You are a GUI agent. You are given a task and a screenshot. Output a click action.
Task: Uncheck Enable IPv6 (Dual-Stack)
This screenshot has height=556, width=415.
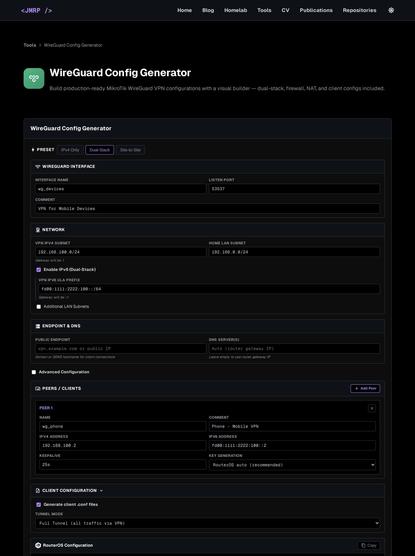pyautogui.click(x=39, y=270)
